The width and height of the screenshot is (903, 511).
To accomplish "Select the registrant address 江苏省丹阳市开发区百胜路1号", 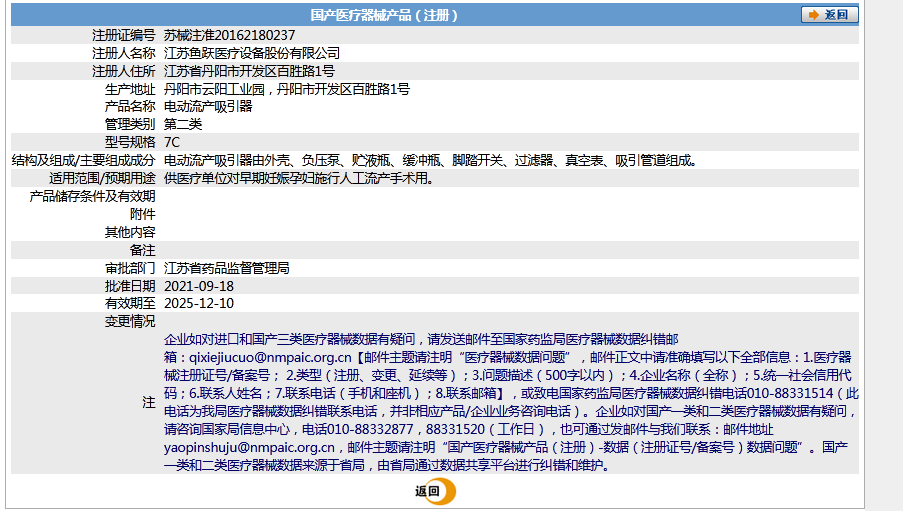I will click(x=249, y=71).
